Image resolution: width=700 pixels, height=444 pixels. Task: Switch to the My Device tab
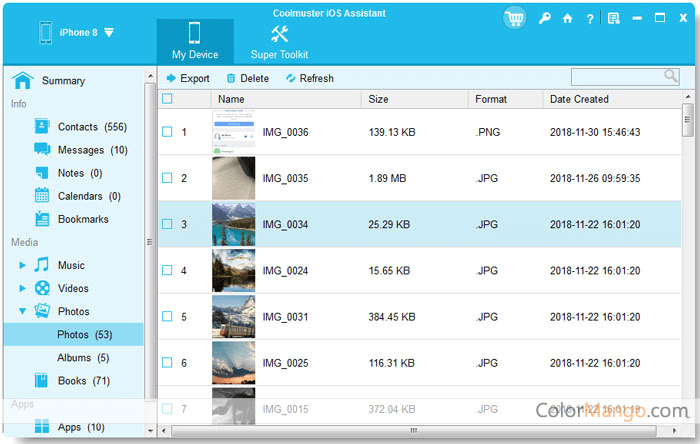coord(195,41)
